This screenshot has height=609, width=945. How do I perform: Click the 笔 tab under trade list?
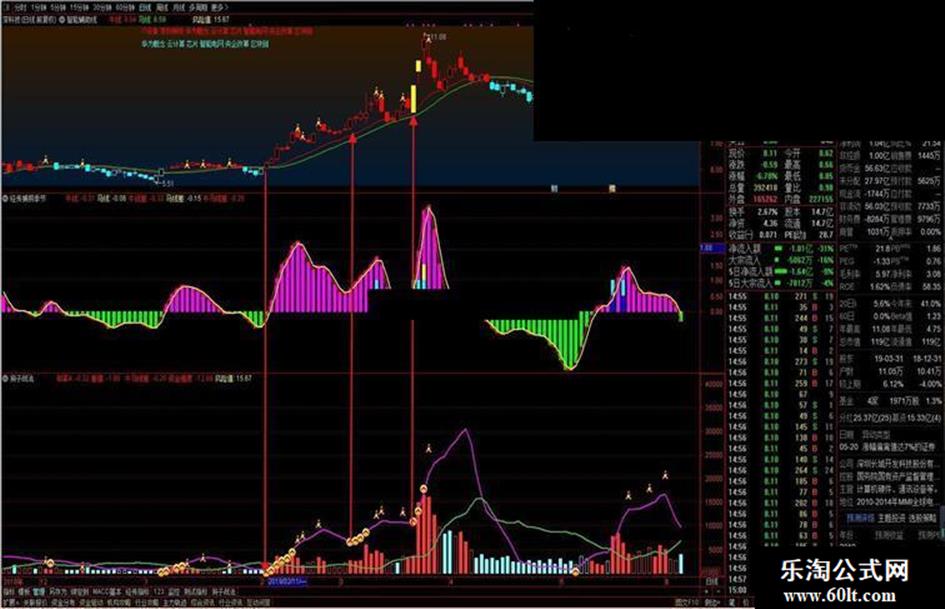point(732,602)
